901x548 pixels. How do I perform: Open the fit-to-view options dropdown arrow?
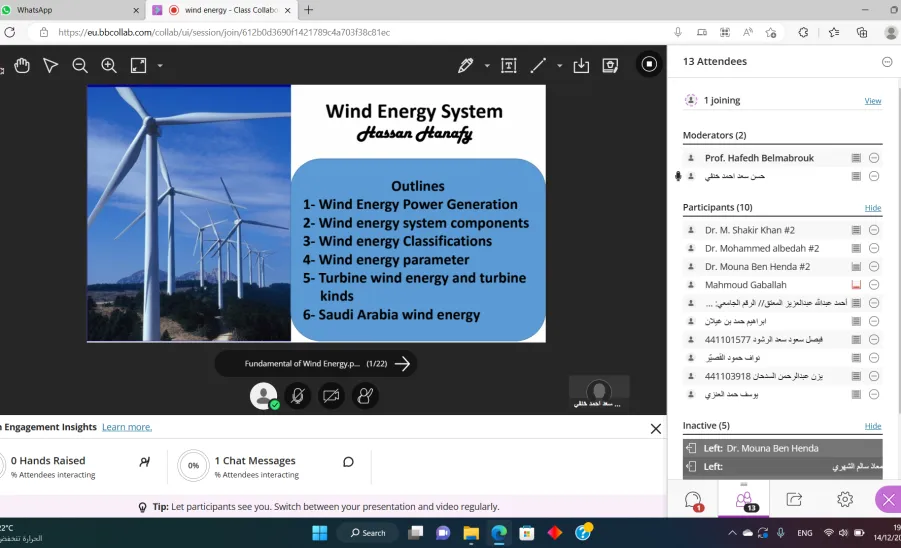point(160,65)
